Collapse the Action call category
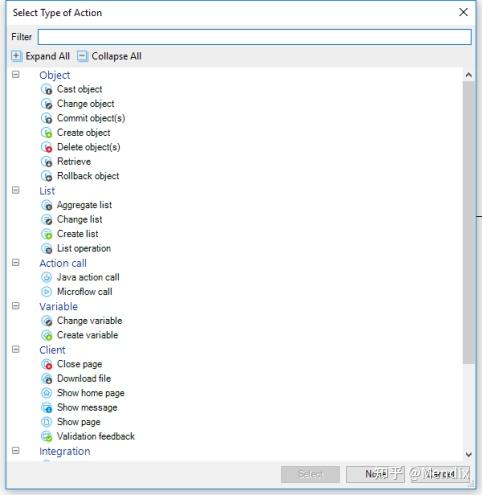 [x=16, y=263]
